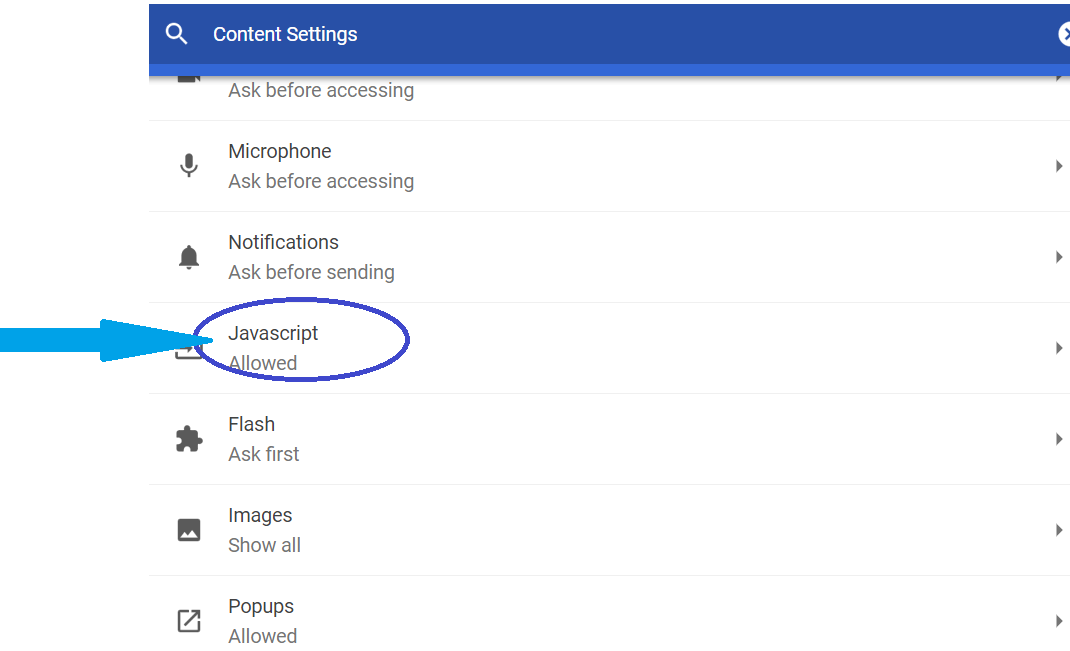The image size is (1070, 651).
Task: Clear the search with the X button
Action: (1064, 33)
